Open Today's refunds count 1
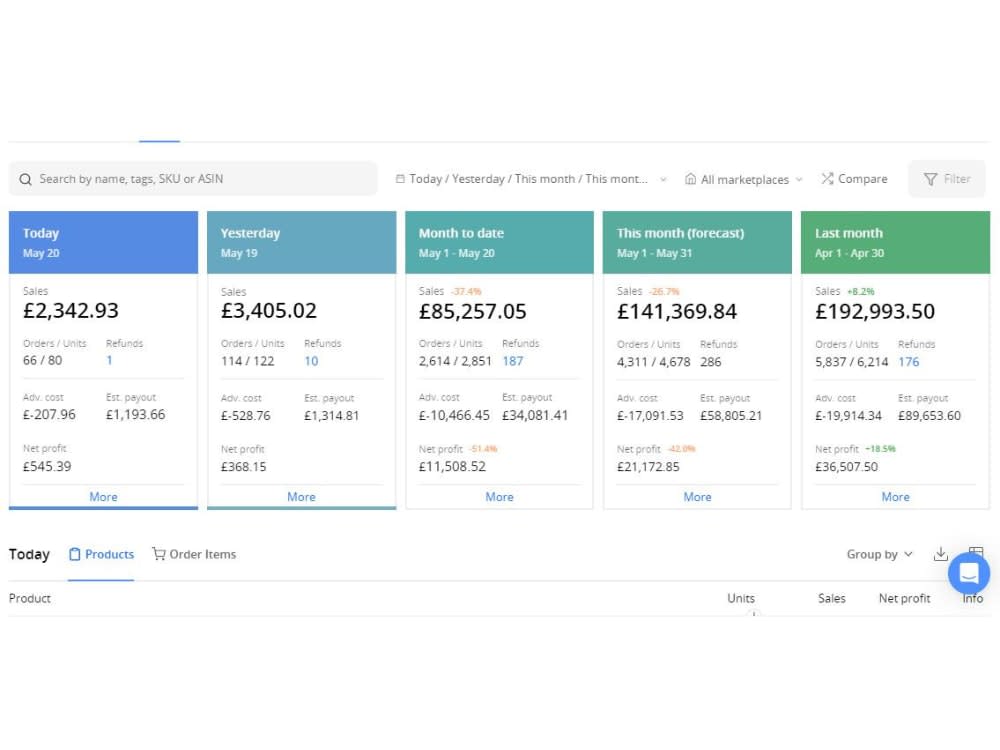 (109, 360)
